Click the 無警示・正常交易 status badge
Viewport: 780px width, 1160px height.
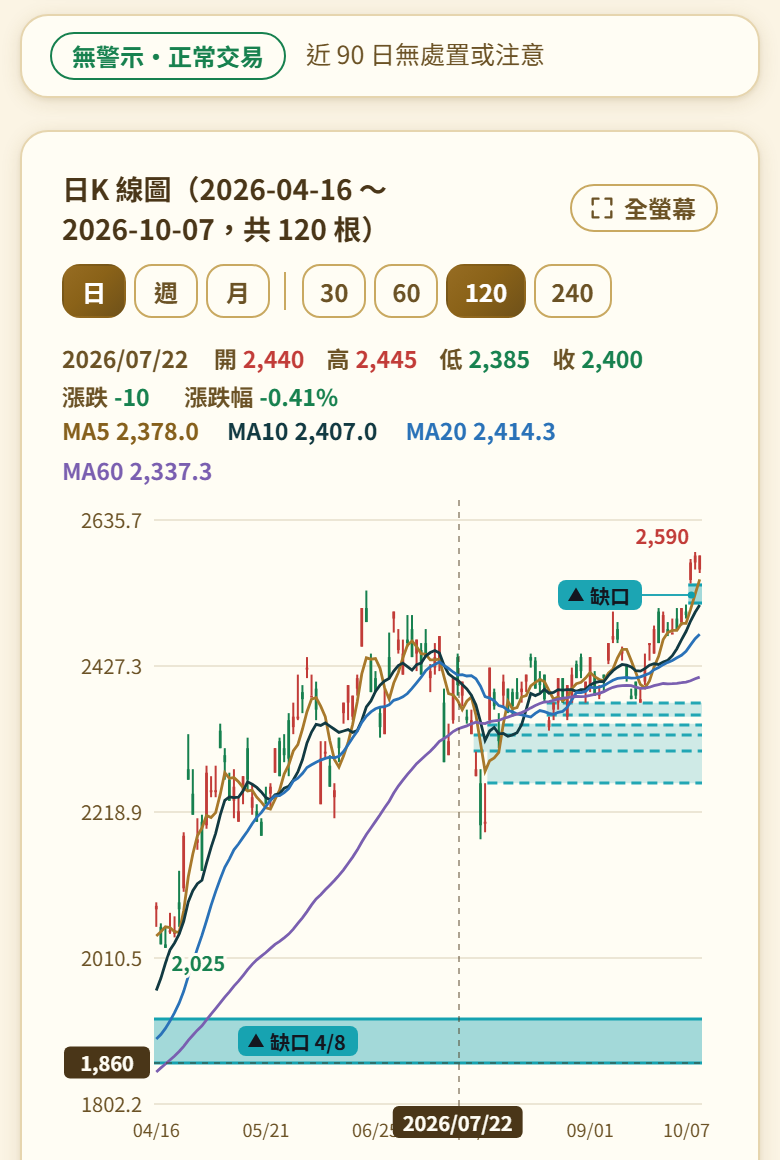tap(168, 56)
